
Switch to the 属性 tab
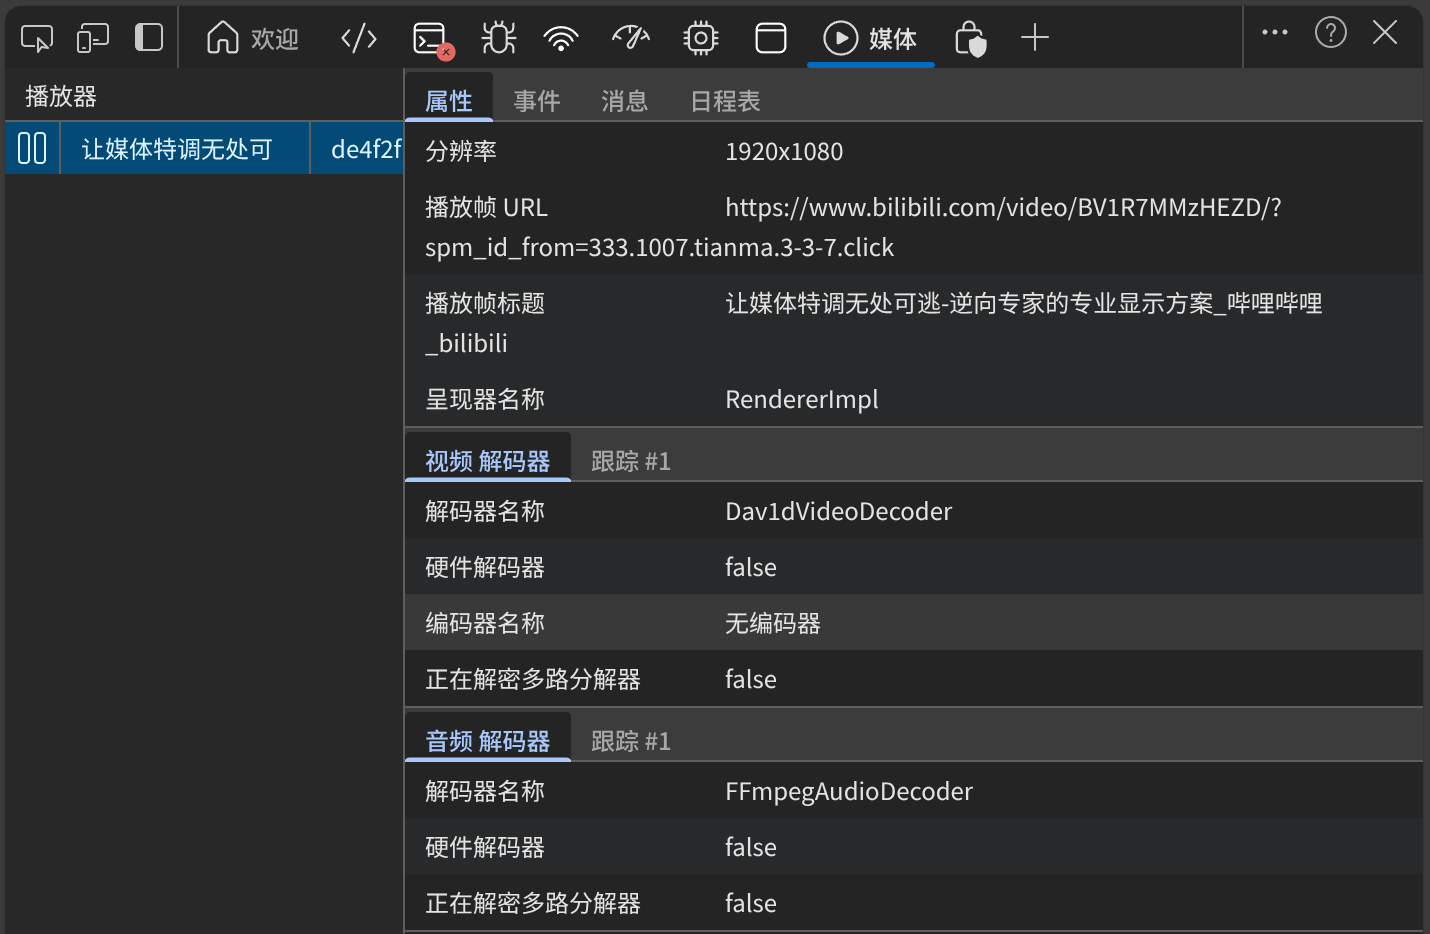(449, 100)
